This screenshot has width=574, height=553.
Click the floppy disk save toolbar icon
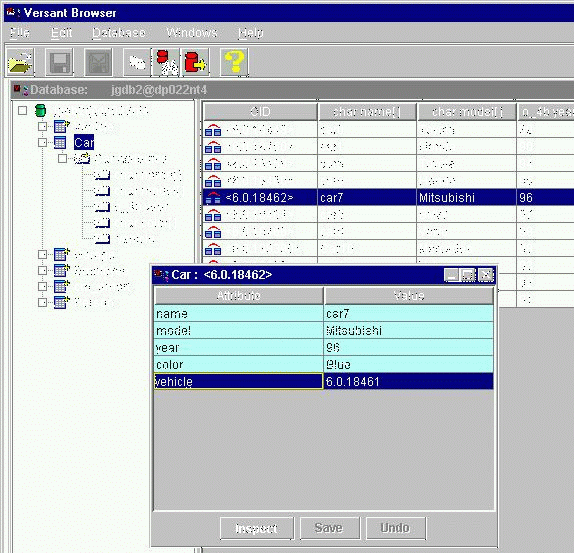(x=59, y=62)
